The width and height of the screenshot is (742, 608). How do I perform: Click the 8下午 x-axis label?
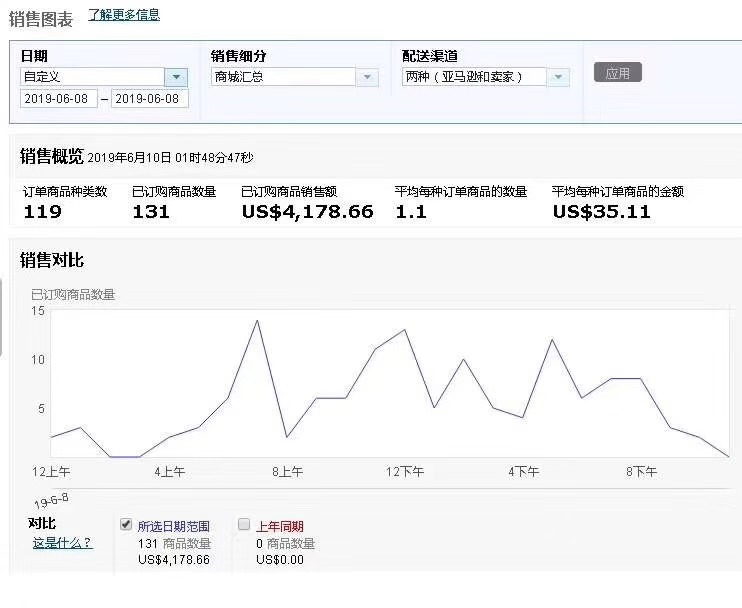pyautogui.click(x=640, y=472)
